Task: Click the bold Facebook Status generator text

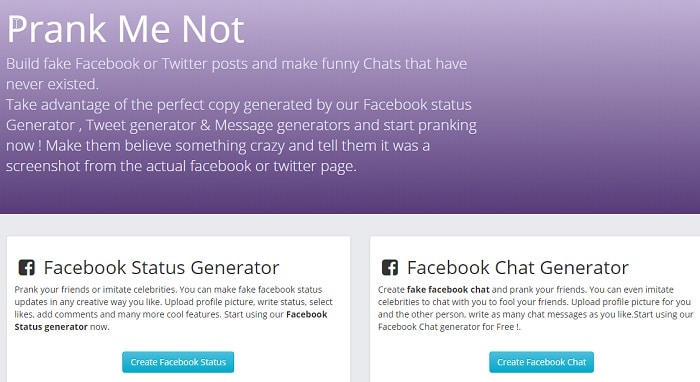Action: pos(171,320)
